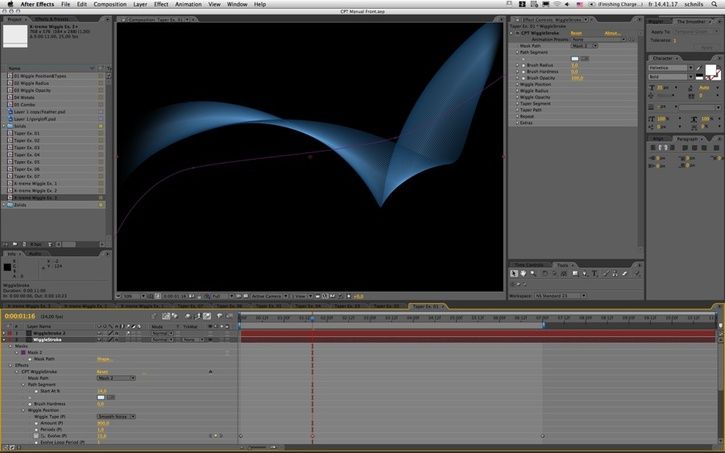Click Reset in Effect Controls panel
The image size is (725, 453).
tap(576, 33)
